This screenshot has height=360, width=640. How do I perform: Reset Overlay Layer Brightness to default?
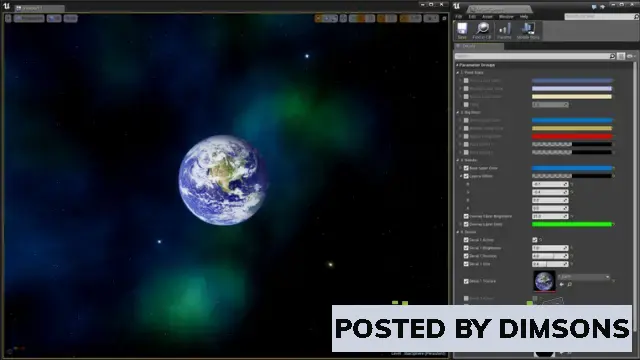(572, 216)
